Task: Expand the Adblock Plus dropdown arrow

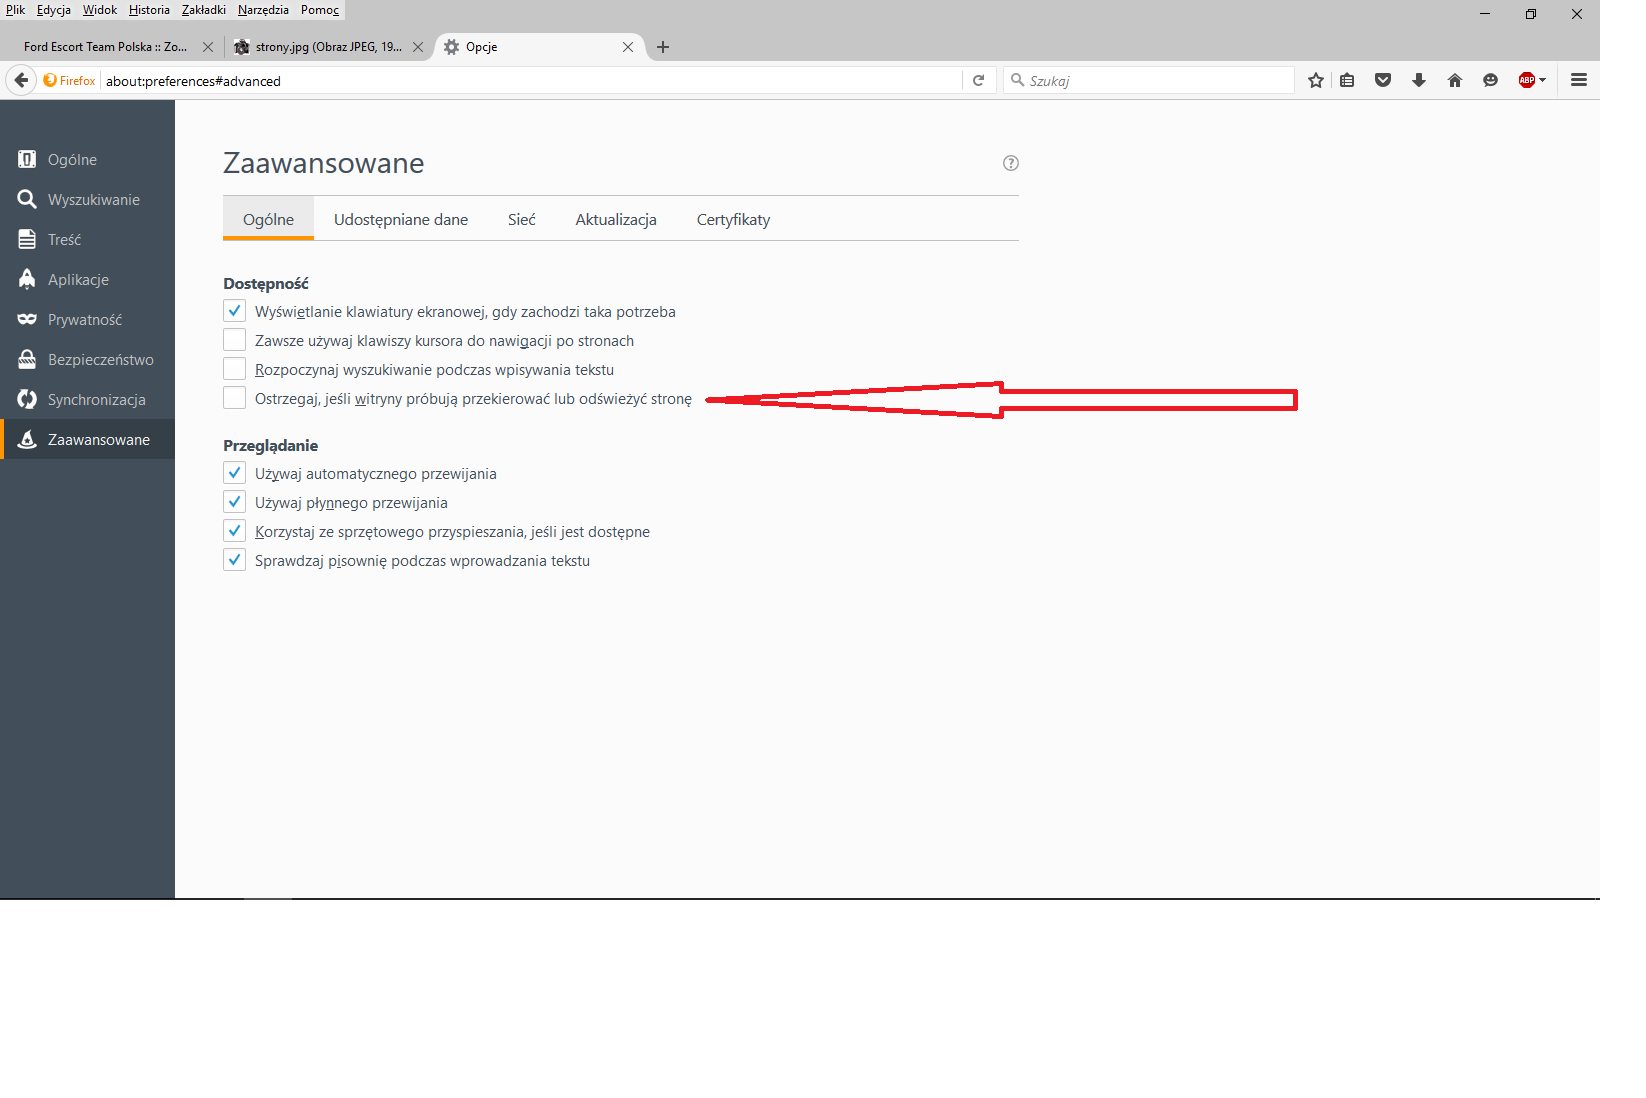Action: coord(1543,81)
